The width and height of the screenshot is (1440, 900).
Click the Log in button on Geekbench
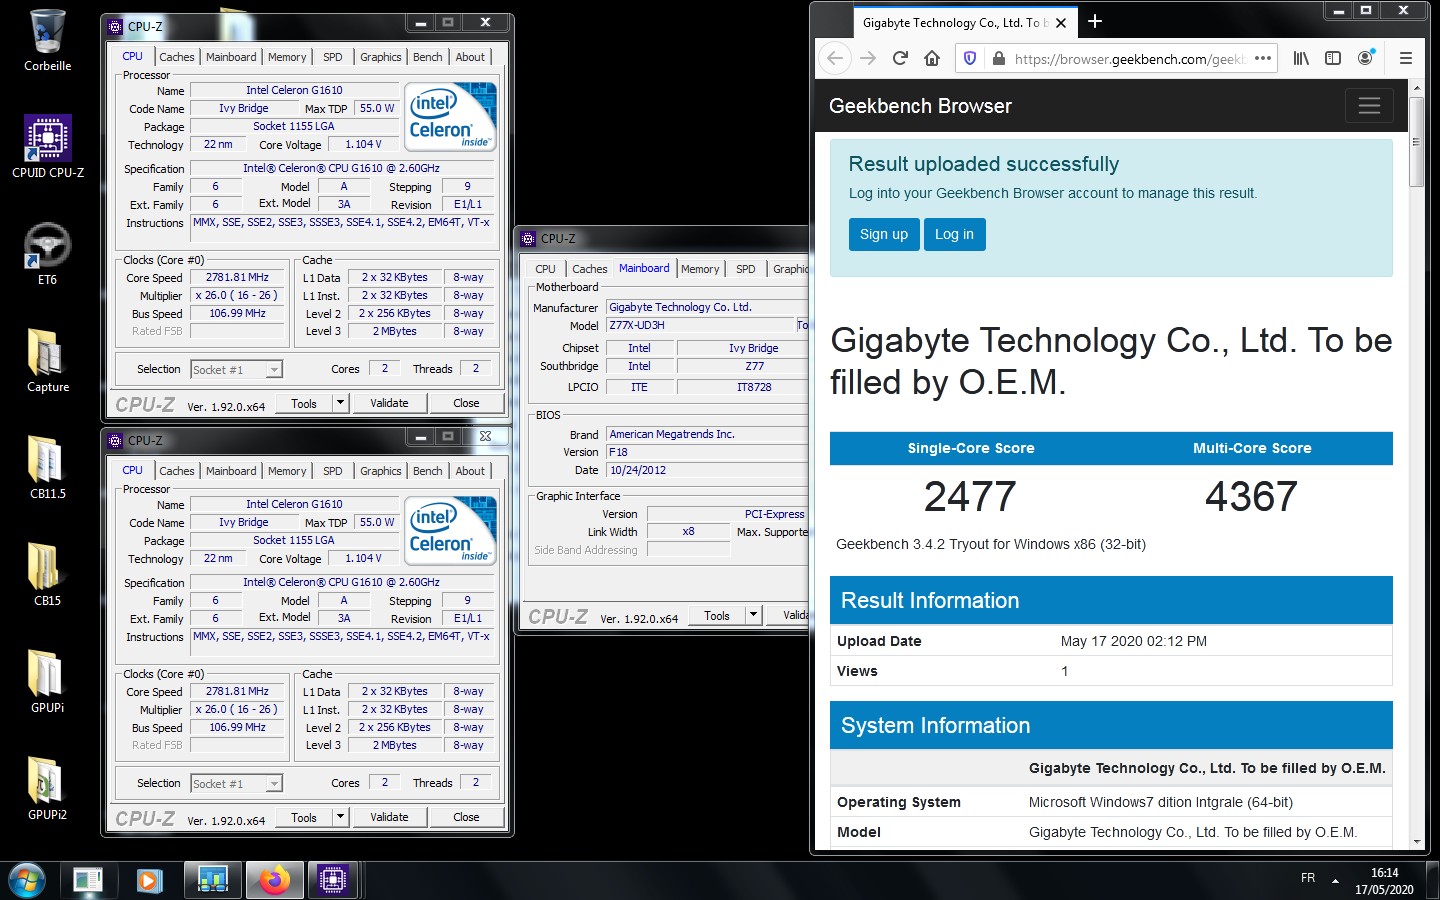954,234
